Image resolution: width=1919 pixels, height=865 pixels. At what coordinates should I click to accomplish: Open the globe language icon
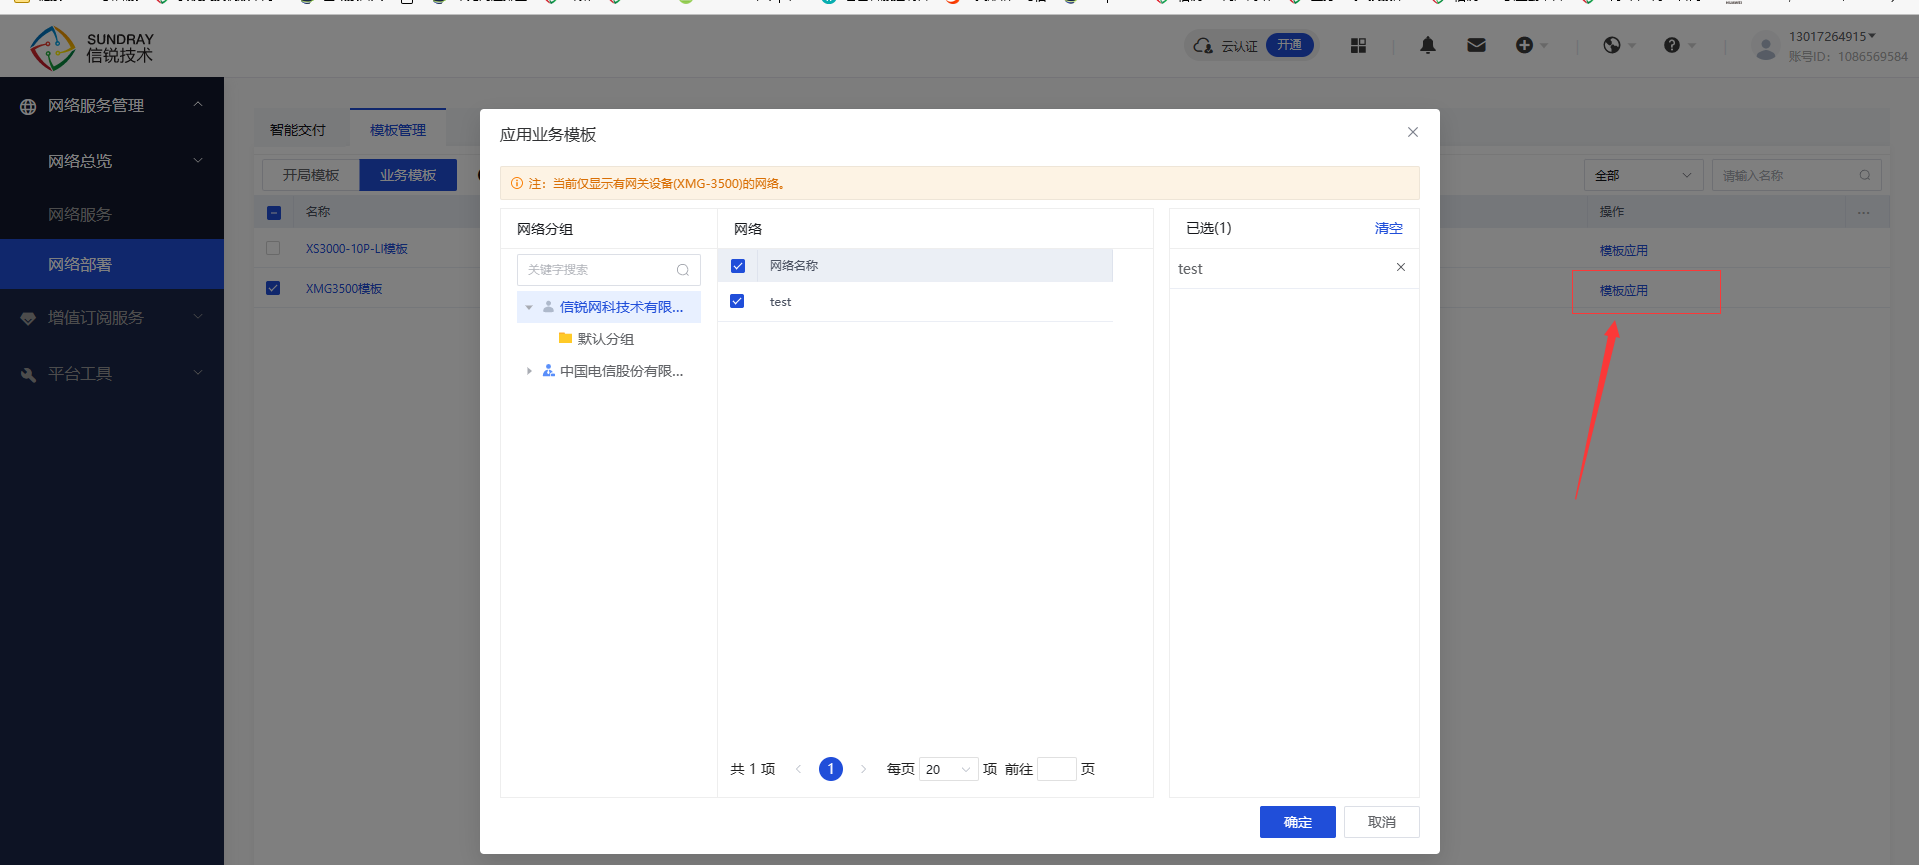1612,45
